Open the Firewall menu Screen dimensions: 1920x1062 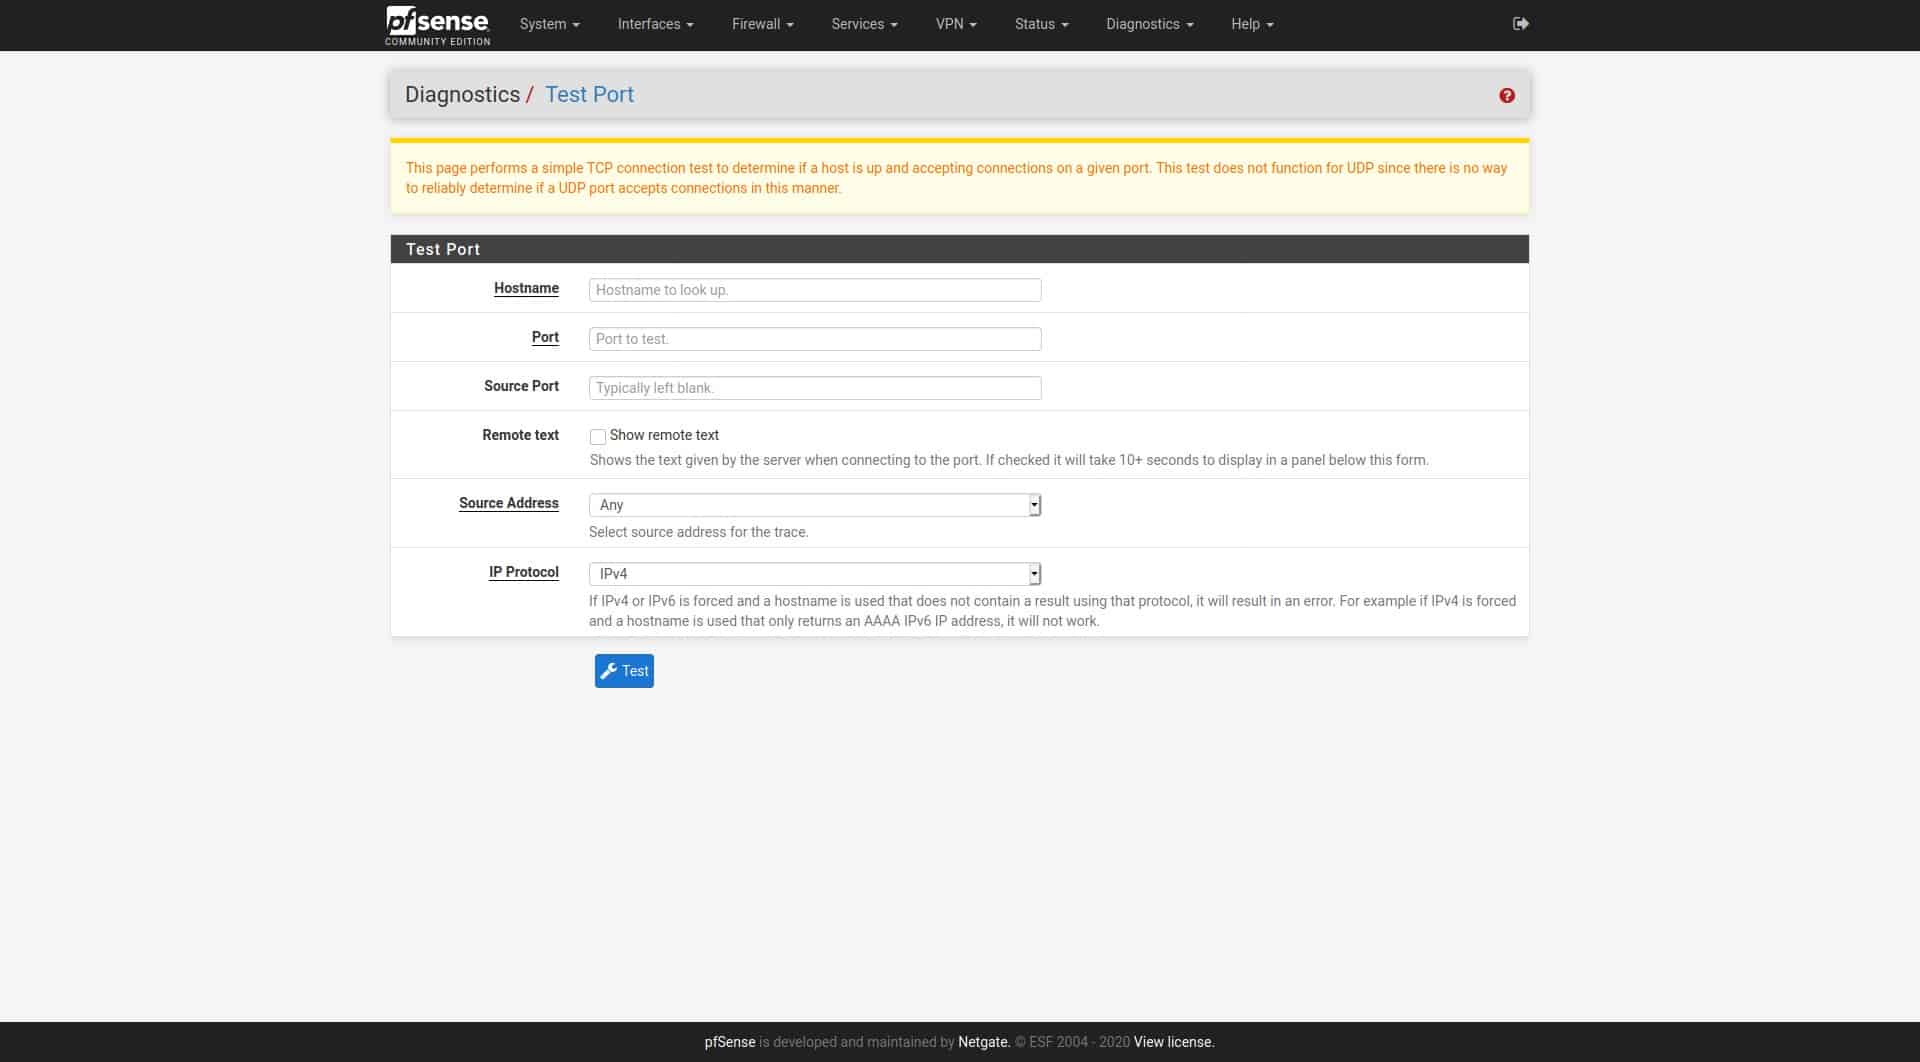[x=762, y=24]
